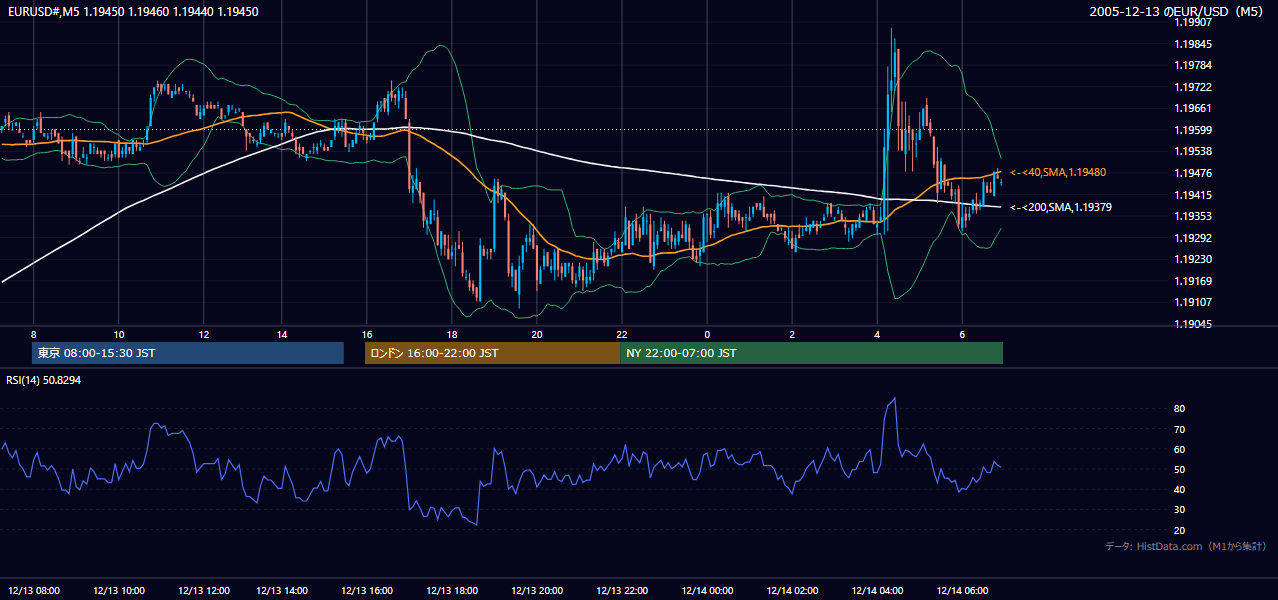Click price axis value 1.19661

click(1193, 109)
